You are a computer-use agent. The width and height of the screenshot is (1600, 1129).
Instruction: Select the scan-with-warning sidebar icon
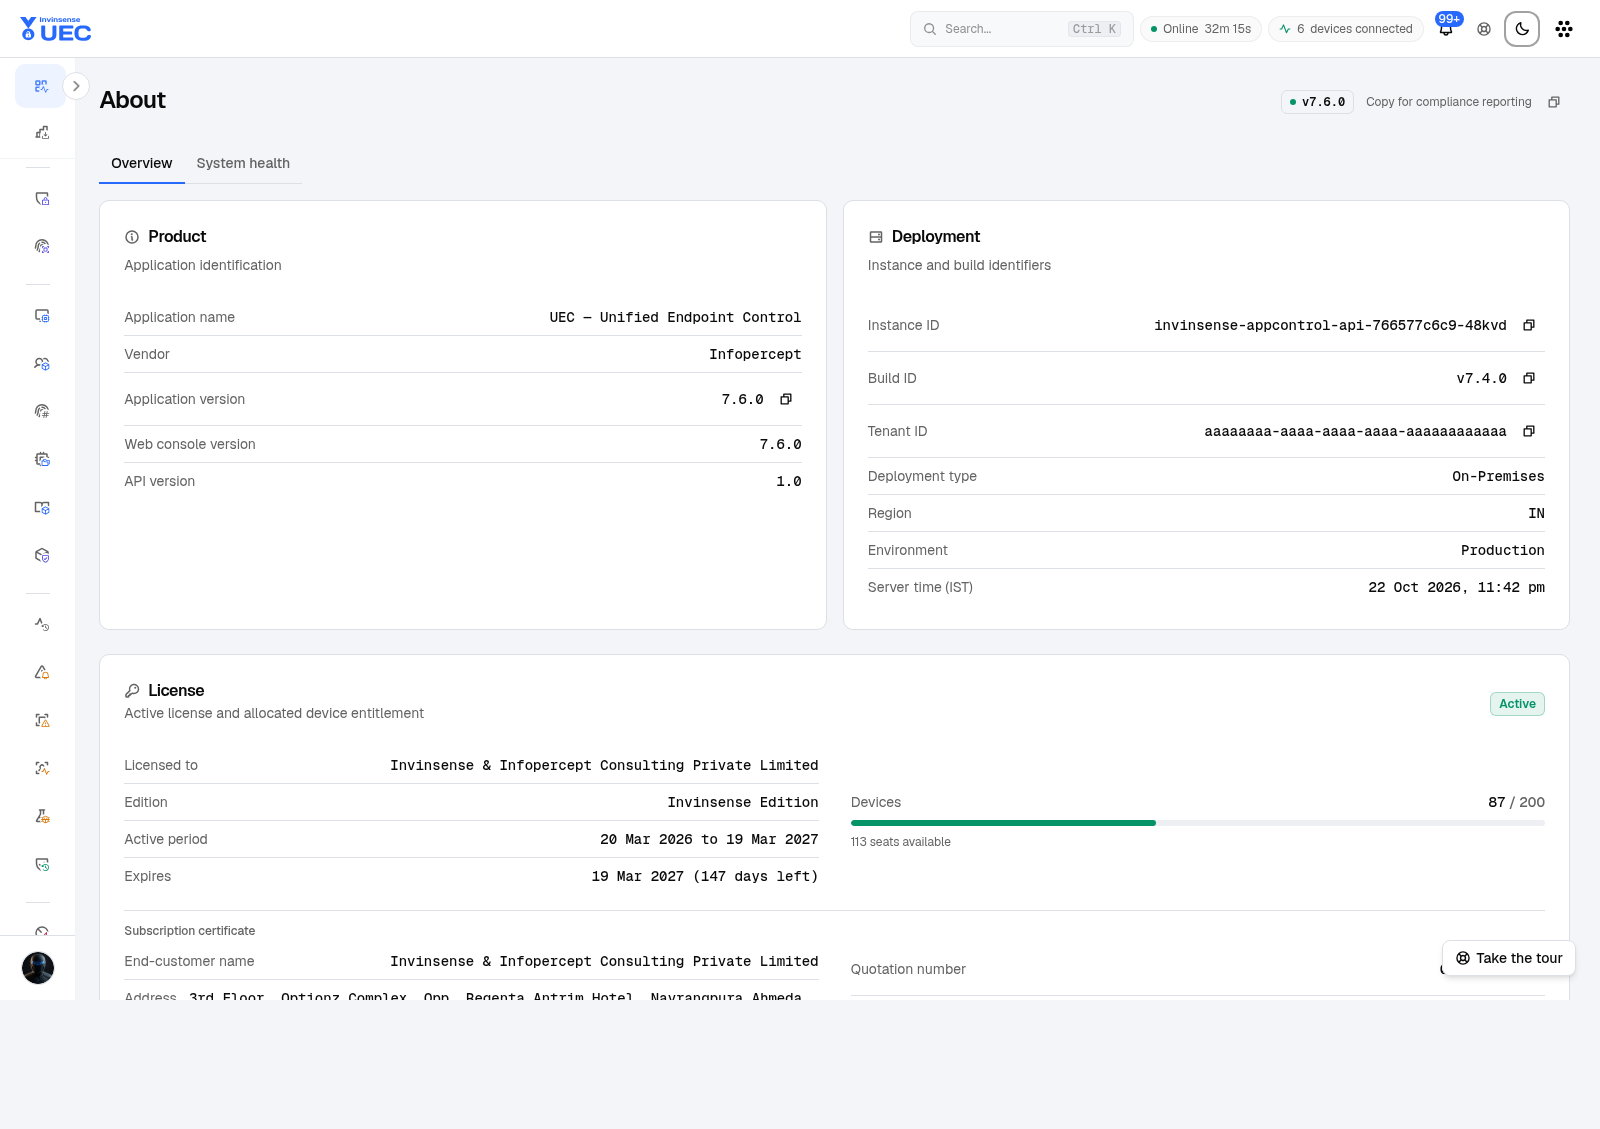click(x=41, y=720)
